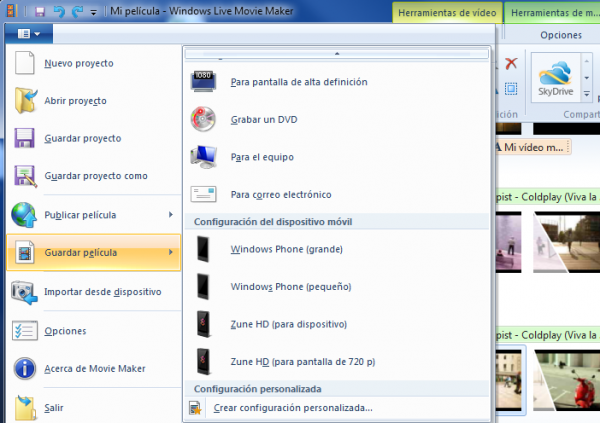The image size is (600, 423).
Task: Click the undo arrow in title bar
Action: click(59, 11)
